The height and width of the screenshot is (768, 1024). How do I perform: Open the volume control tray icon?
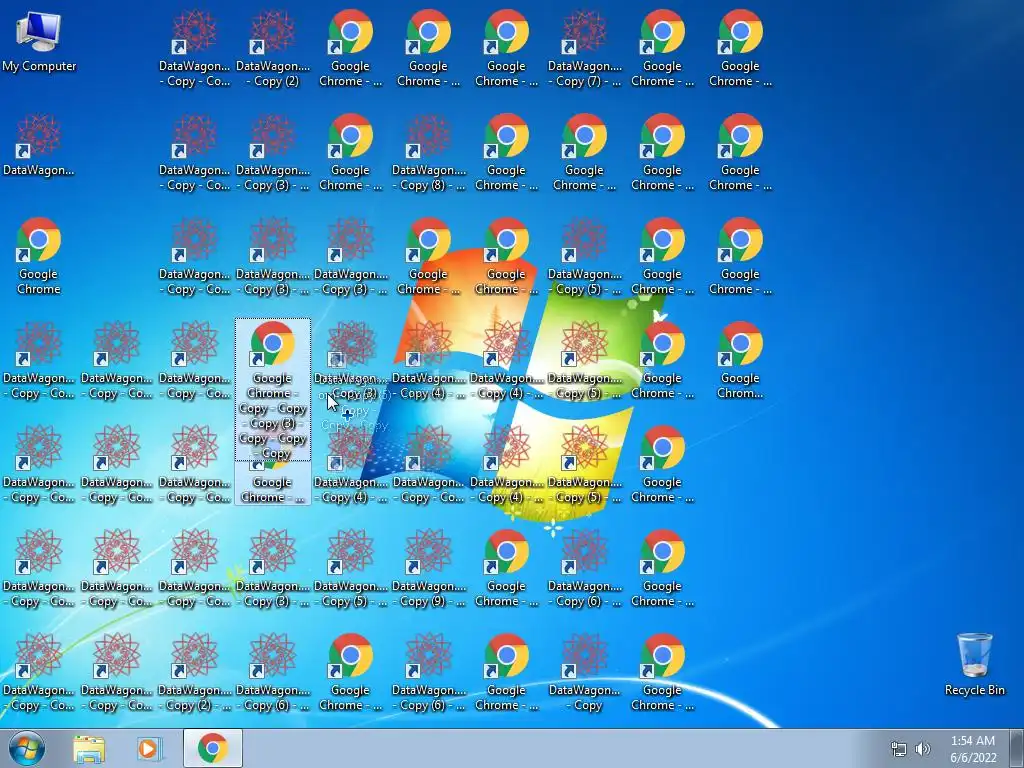click(x=922, y=749)
